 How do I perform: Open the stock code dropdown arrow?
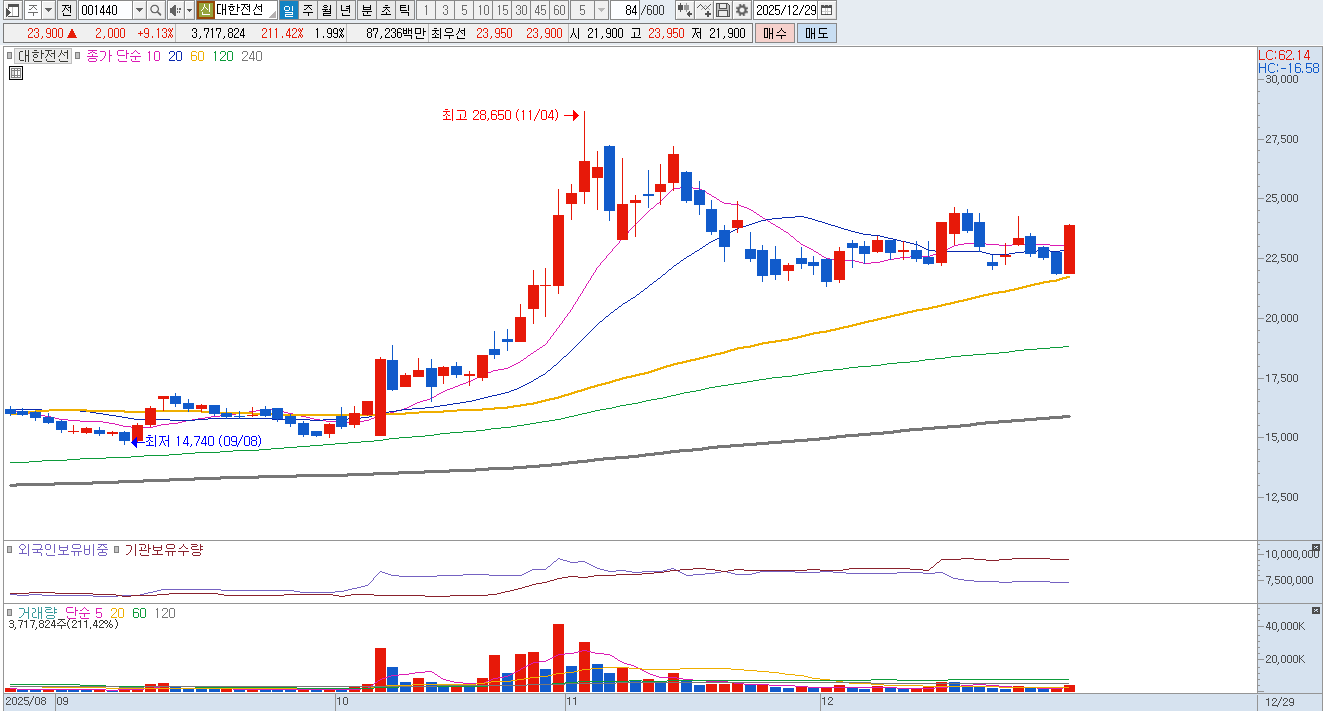point(138,10)
